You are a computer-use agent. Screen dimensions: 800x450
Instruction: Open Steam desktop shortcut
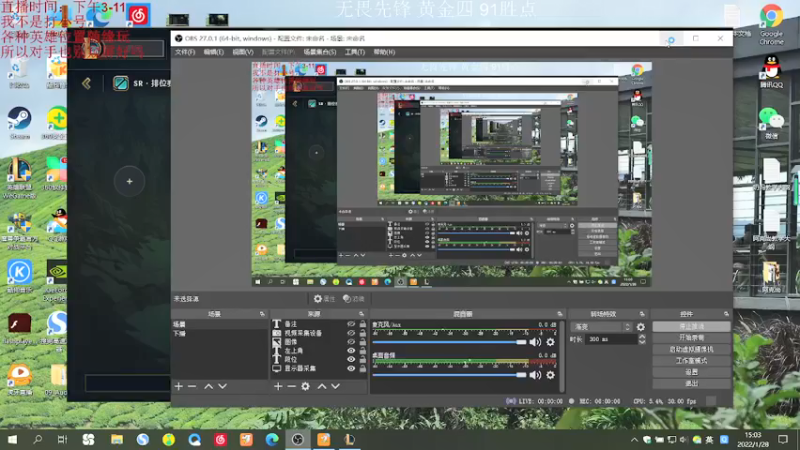click(x=19, y=122)
